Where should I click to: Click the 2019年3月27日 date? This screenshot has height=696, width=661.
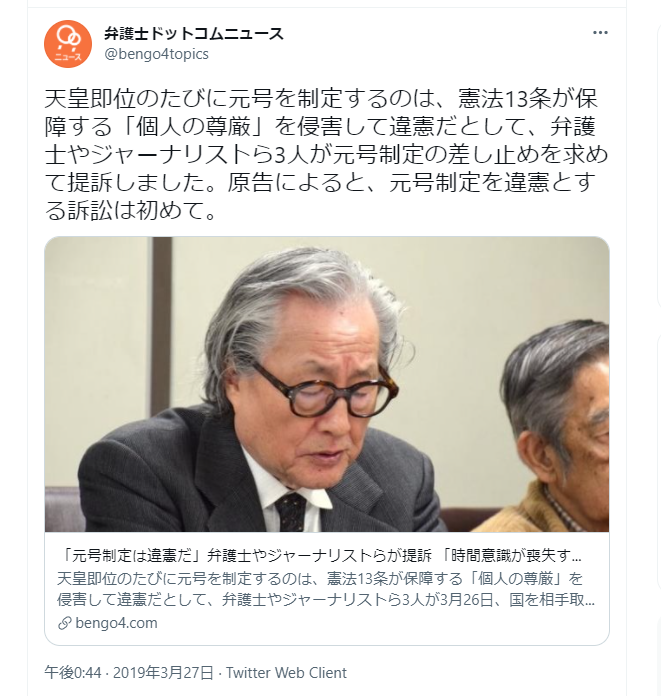pos(163,673)
